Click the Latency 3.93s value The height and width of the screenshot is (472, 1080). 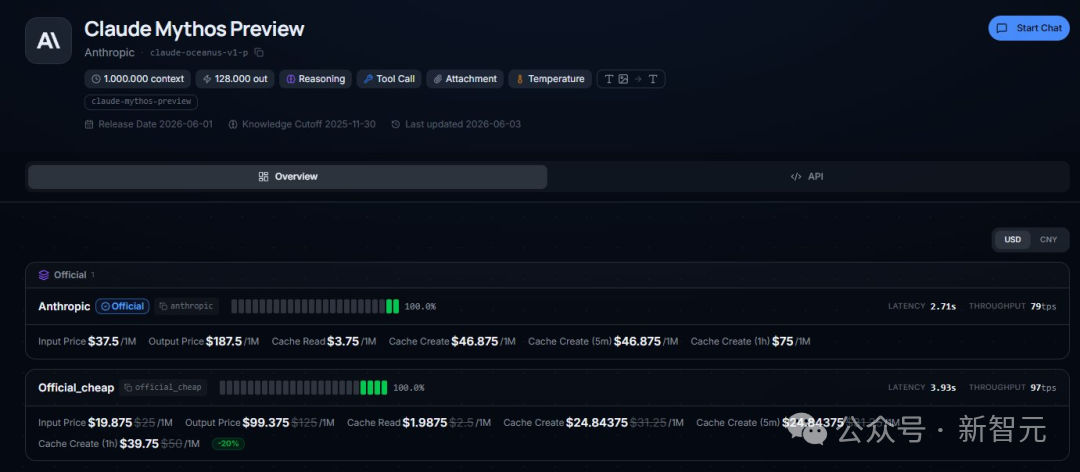[x=943, y=387]
